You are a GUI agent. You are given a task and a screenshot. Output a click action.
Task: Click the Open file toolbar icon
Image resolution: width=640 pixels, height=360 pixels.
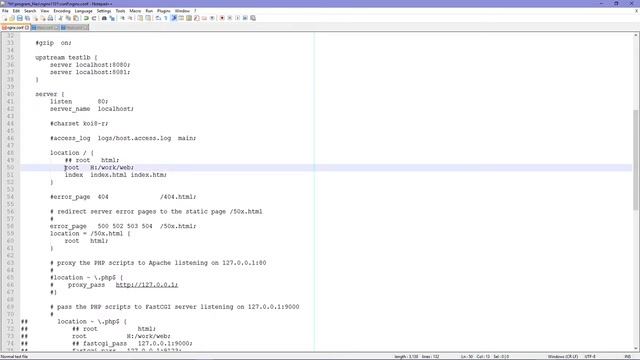12,18
